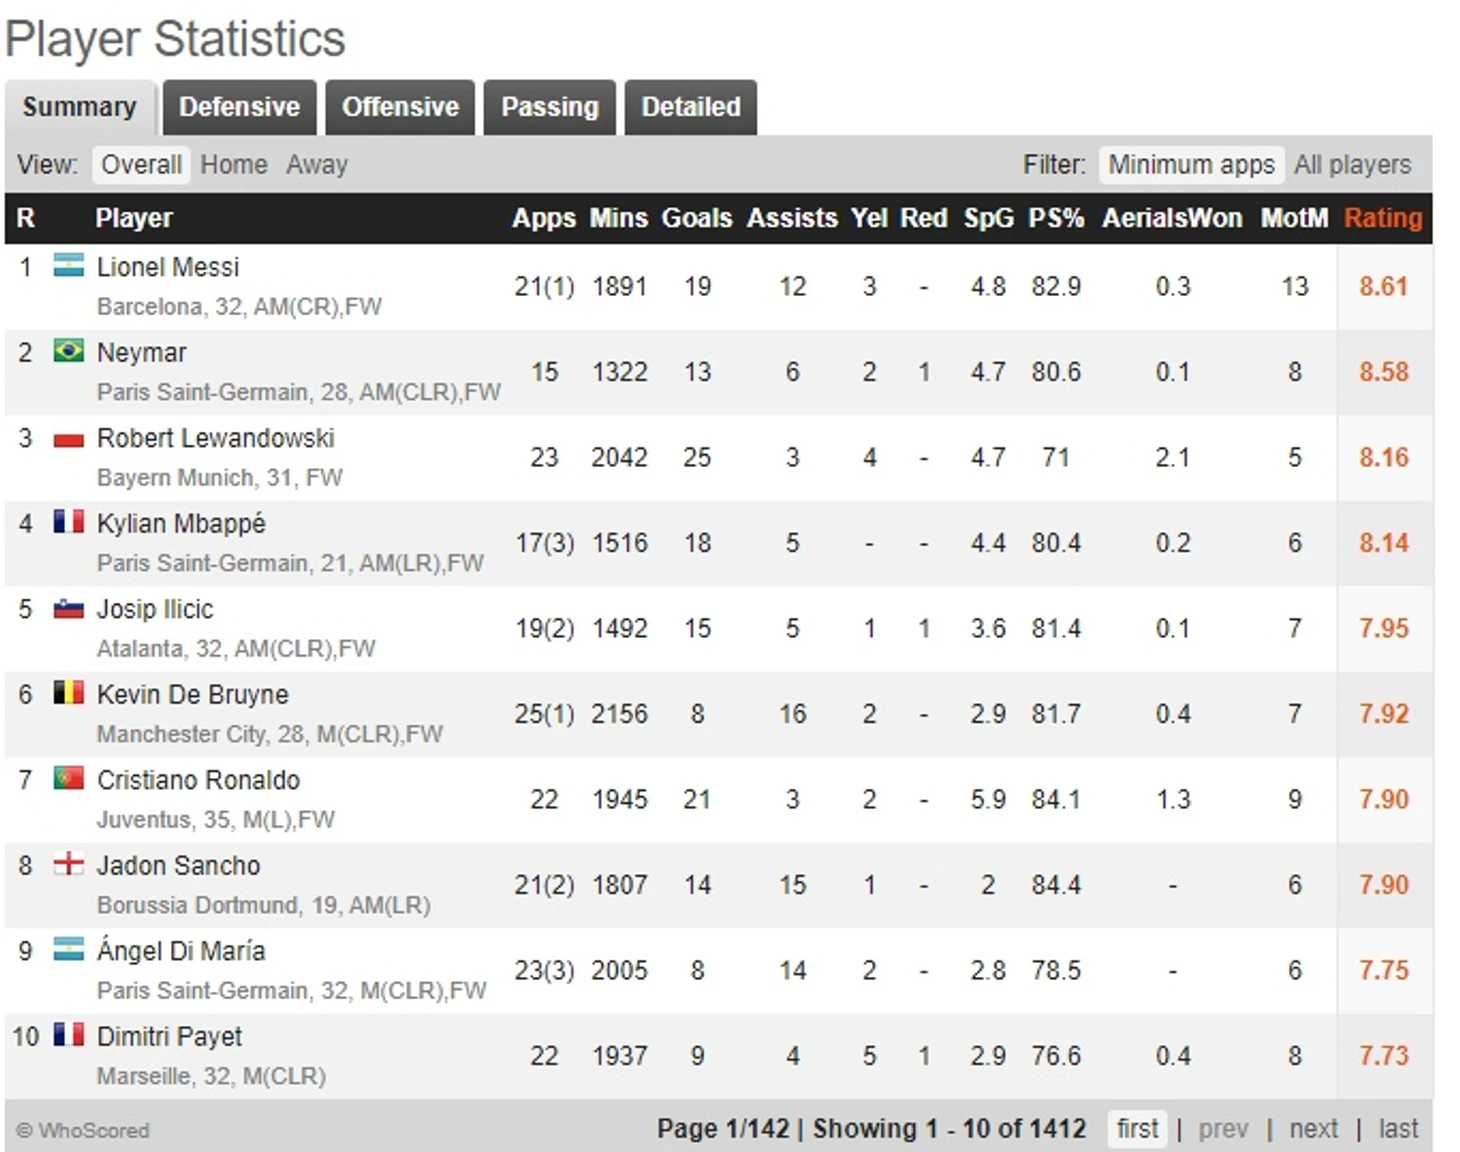Viewport: 1460px width, 1152px height.
Task: Switch to the Detailed tab
Action: tap(691, 107)
